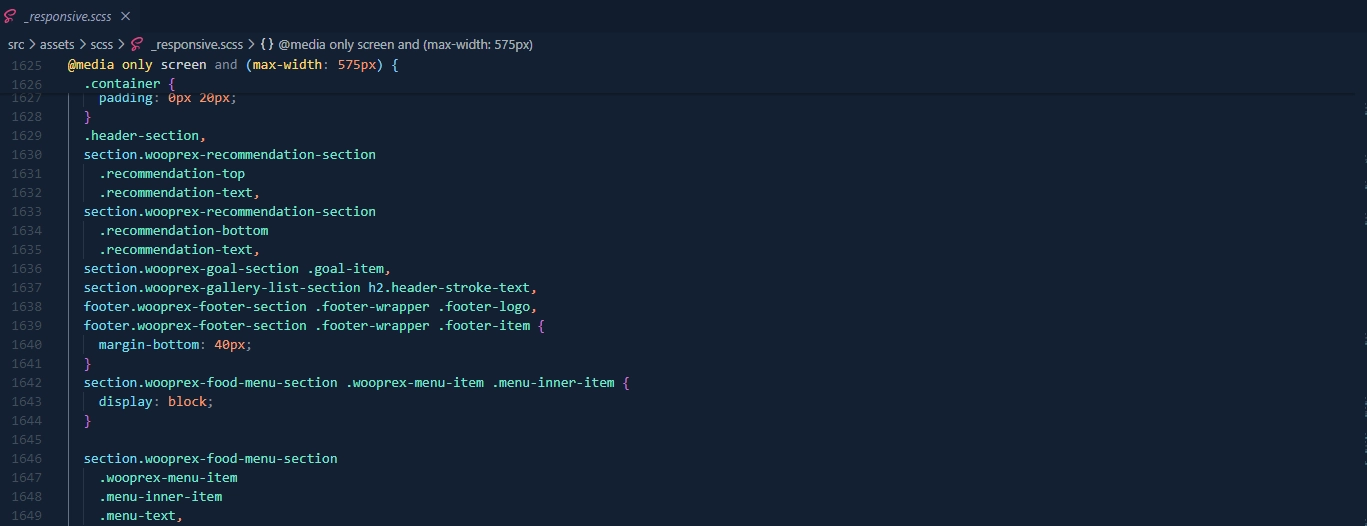
Task: Click the curly braces symbol icon in breadcrumb
Action: (x=266, y=45)
